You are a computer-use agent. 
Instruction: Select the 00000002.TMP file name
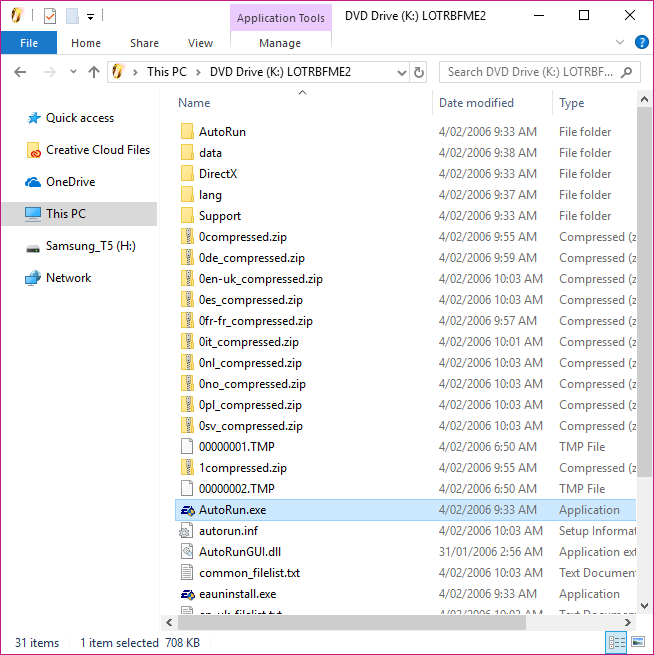(236, 489)
